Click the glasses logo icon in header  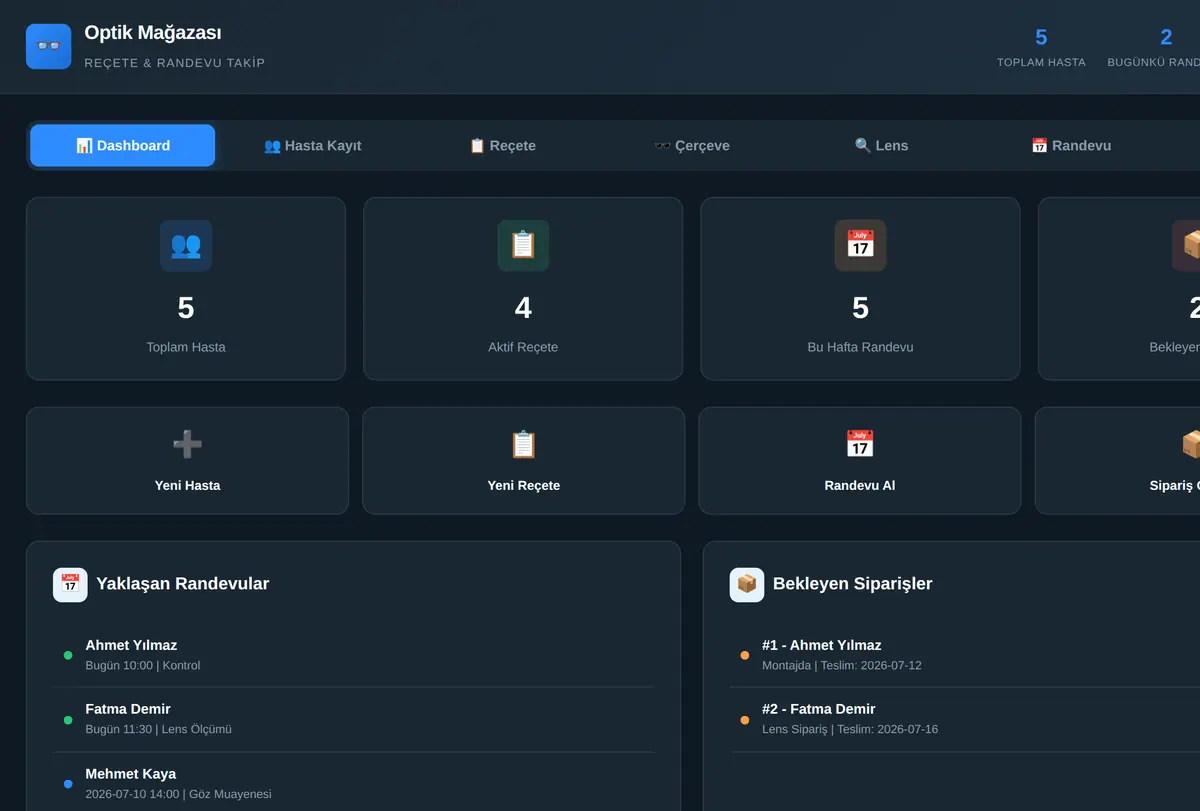tap(48, 46)
